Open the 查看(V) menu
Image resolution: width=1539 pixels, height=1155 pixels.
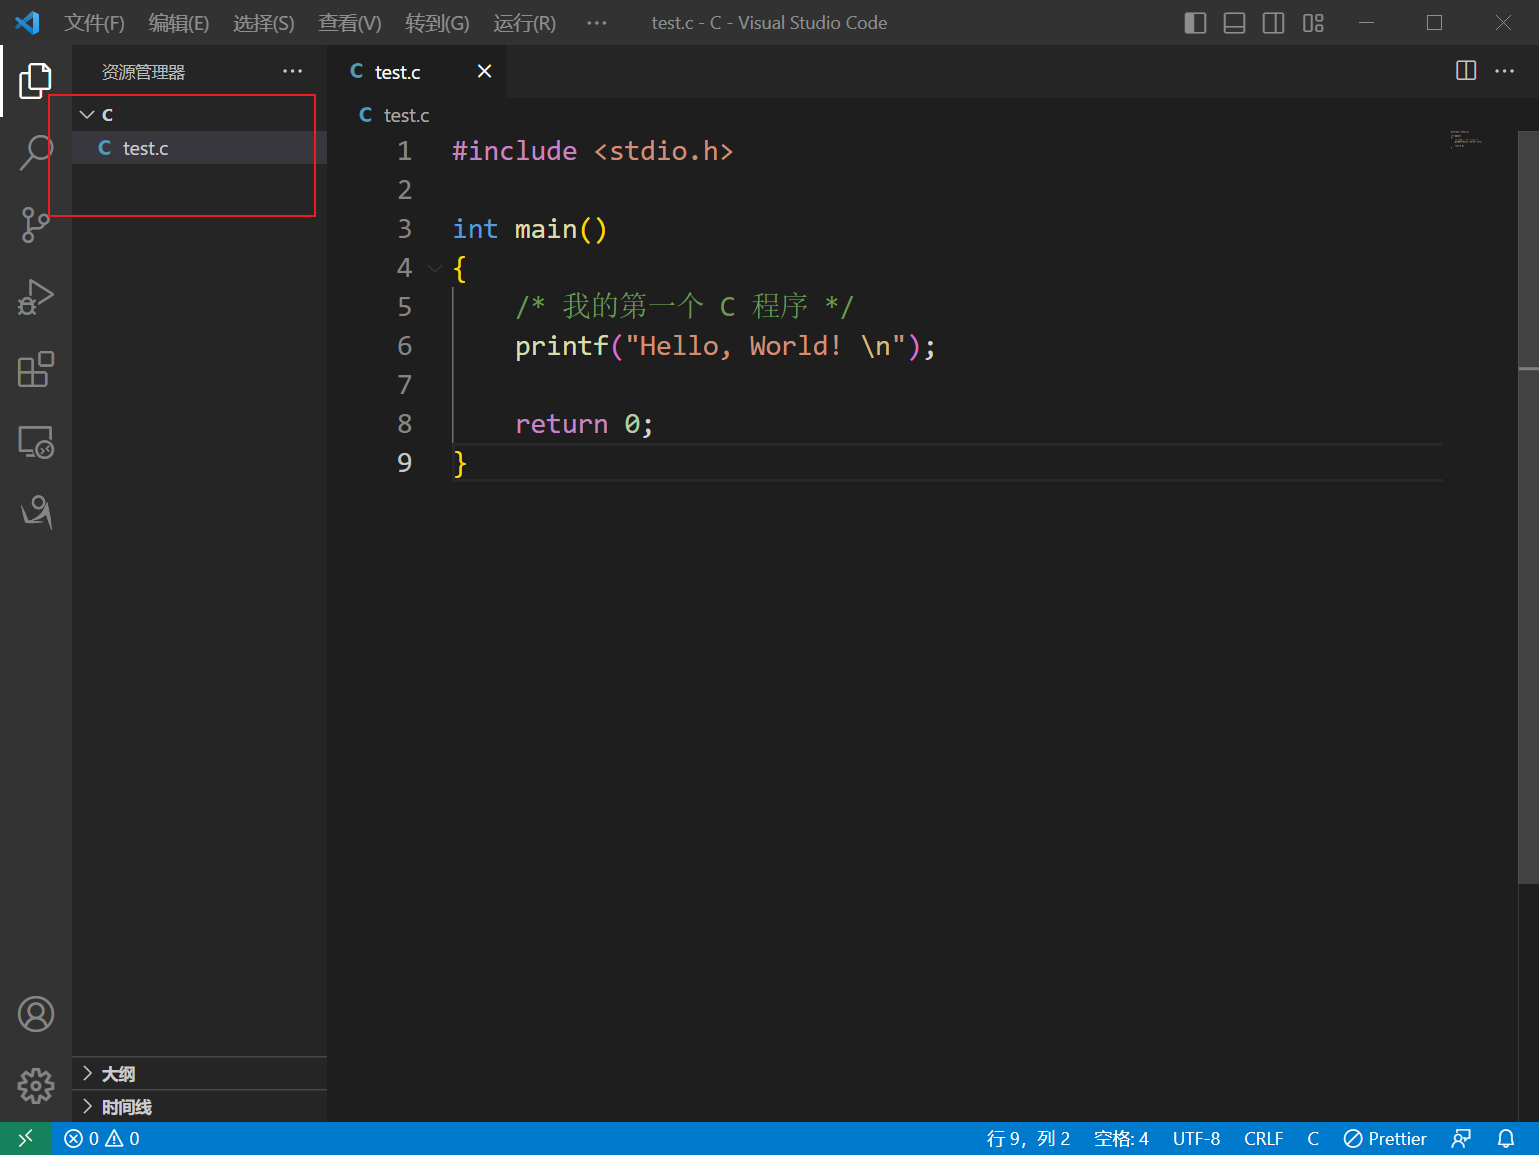350,23
